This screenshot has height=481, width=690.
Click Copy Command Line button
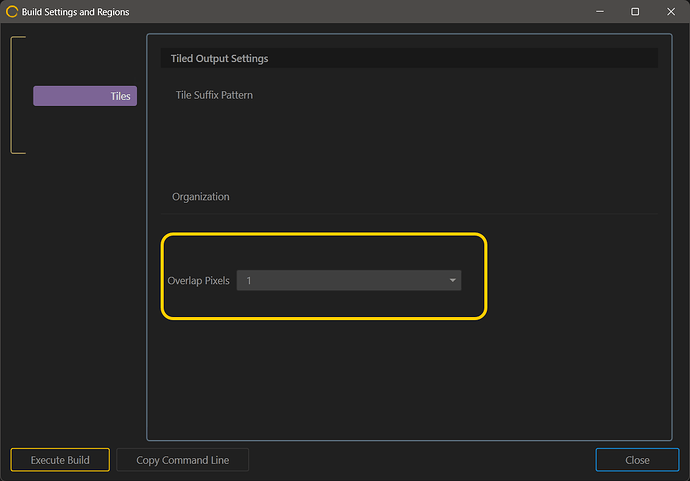click(x=183, y=460)
